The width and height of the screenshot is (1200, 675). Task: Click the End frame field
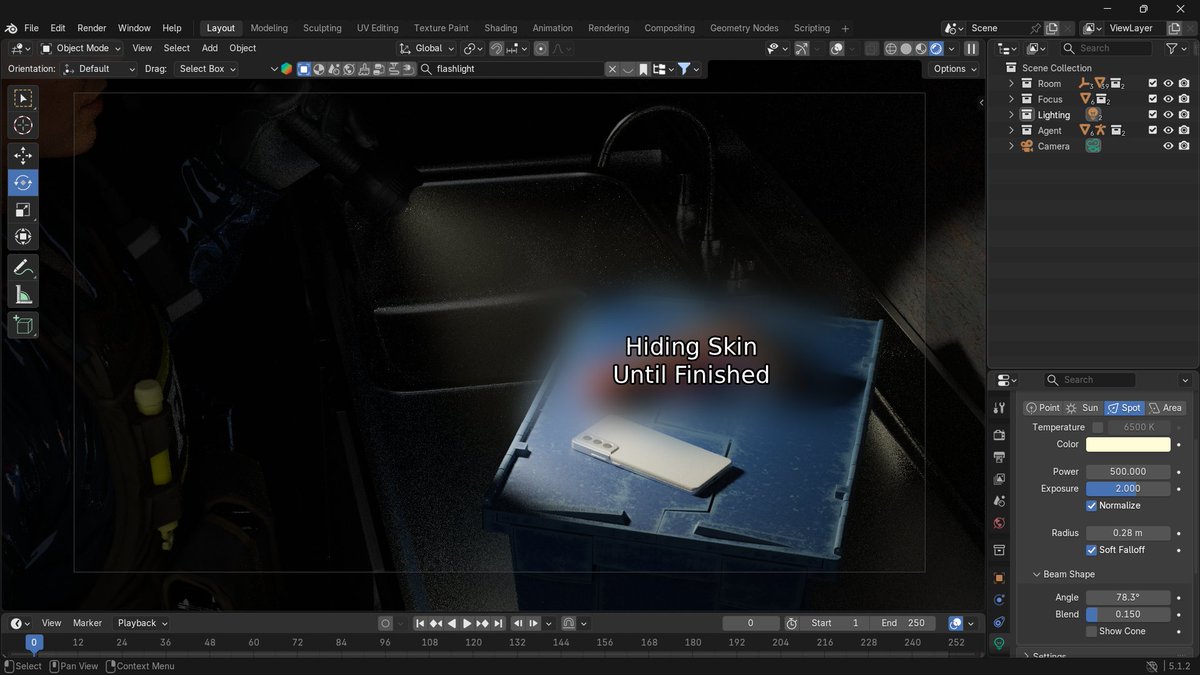tap(902, 623)
